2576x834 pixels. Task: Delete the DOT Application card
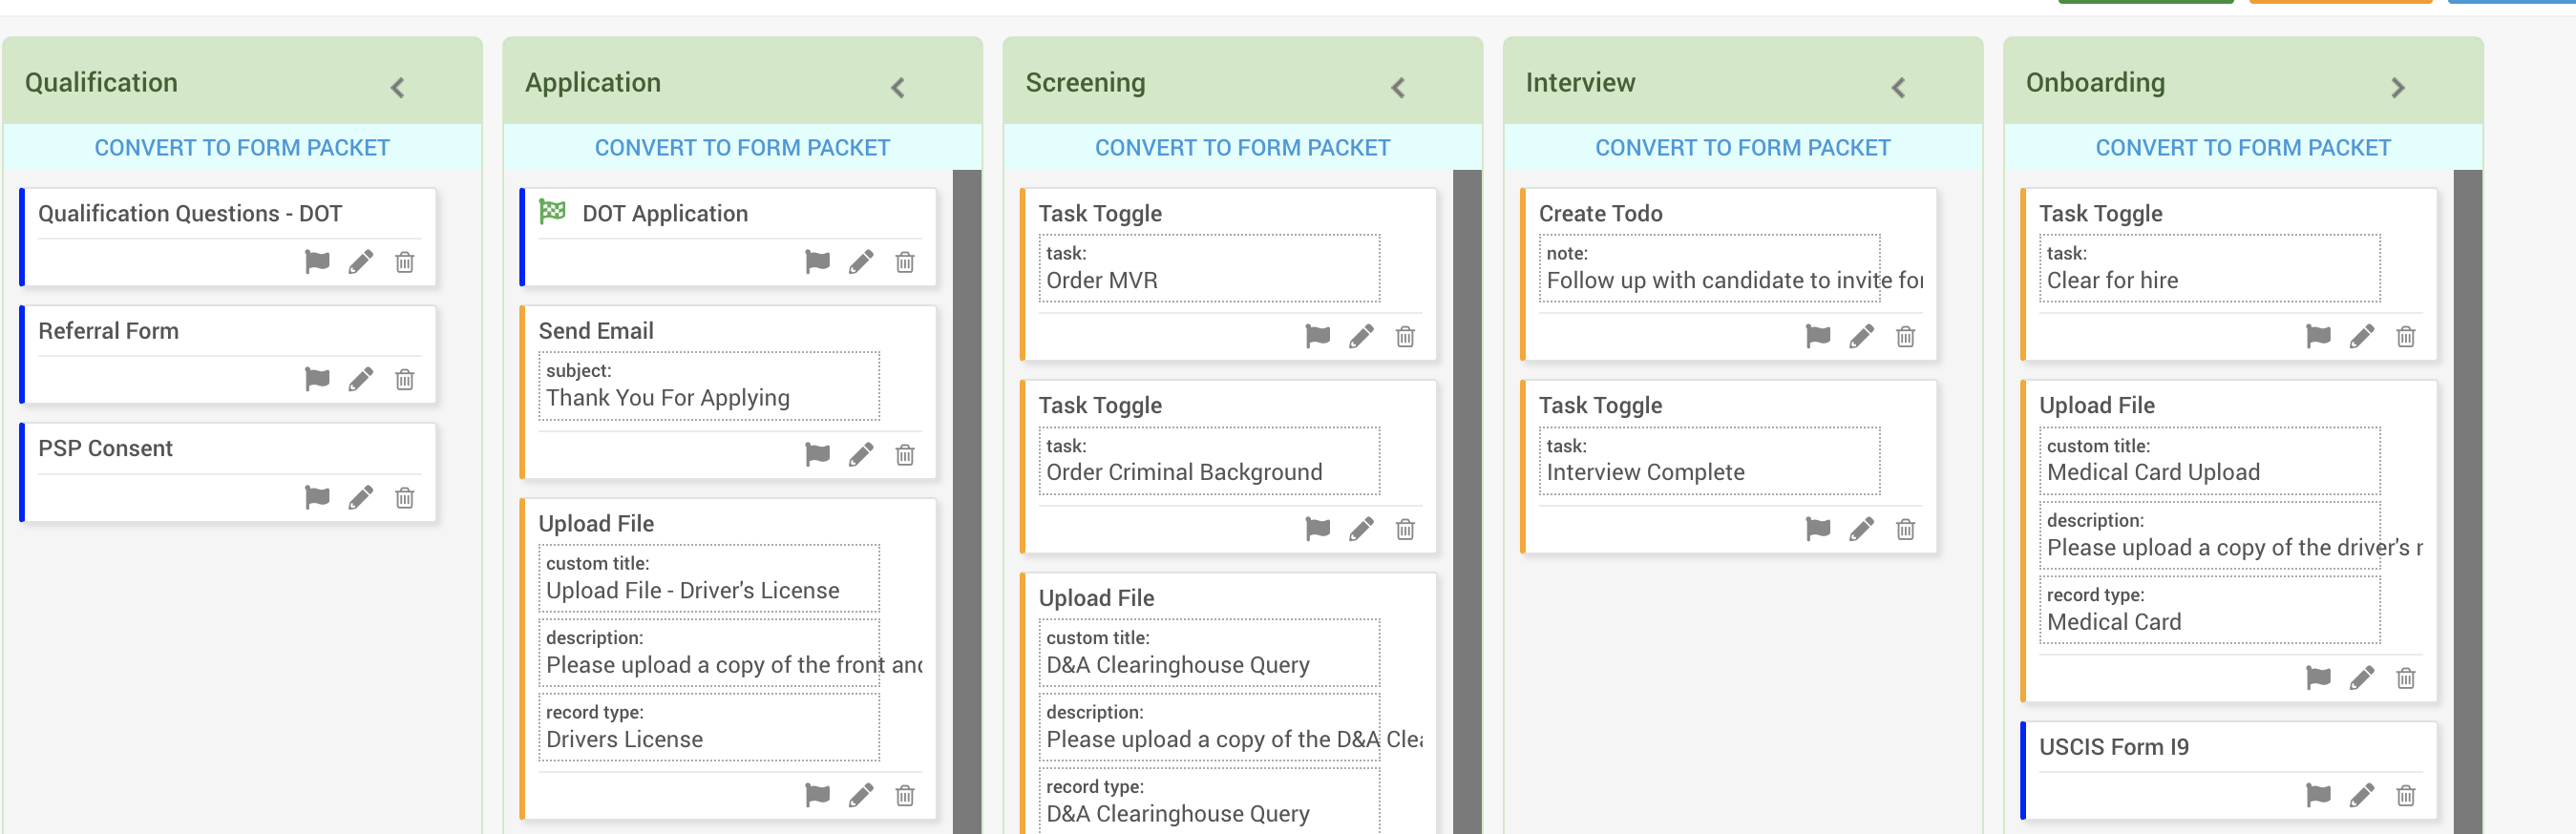(905, 262)
